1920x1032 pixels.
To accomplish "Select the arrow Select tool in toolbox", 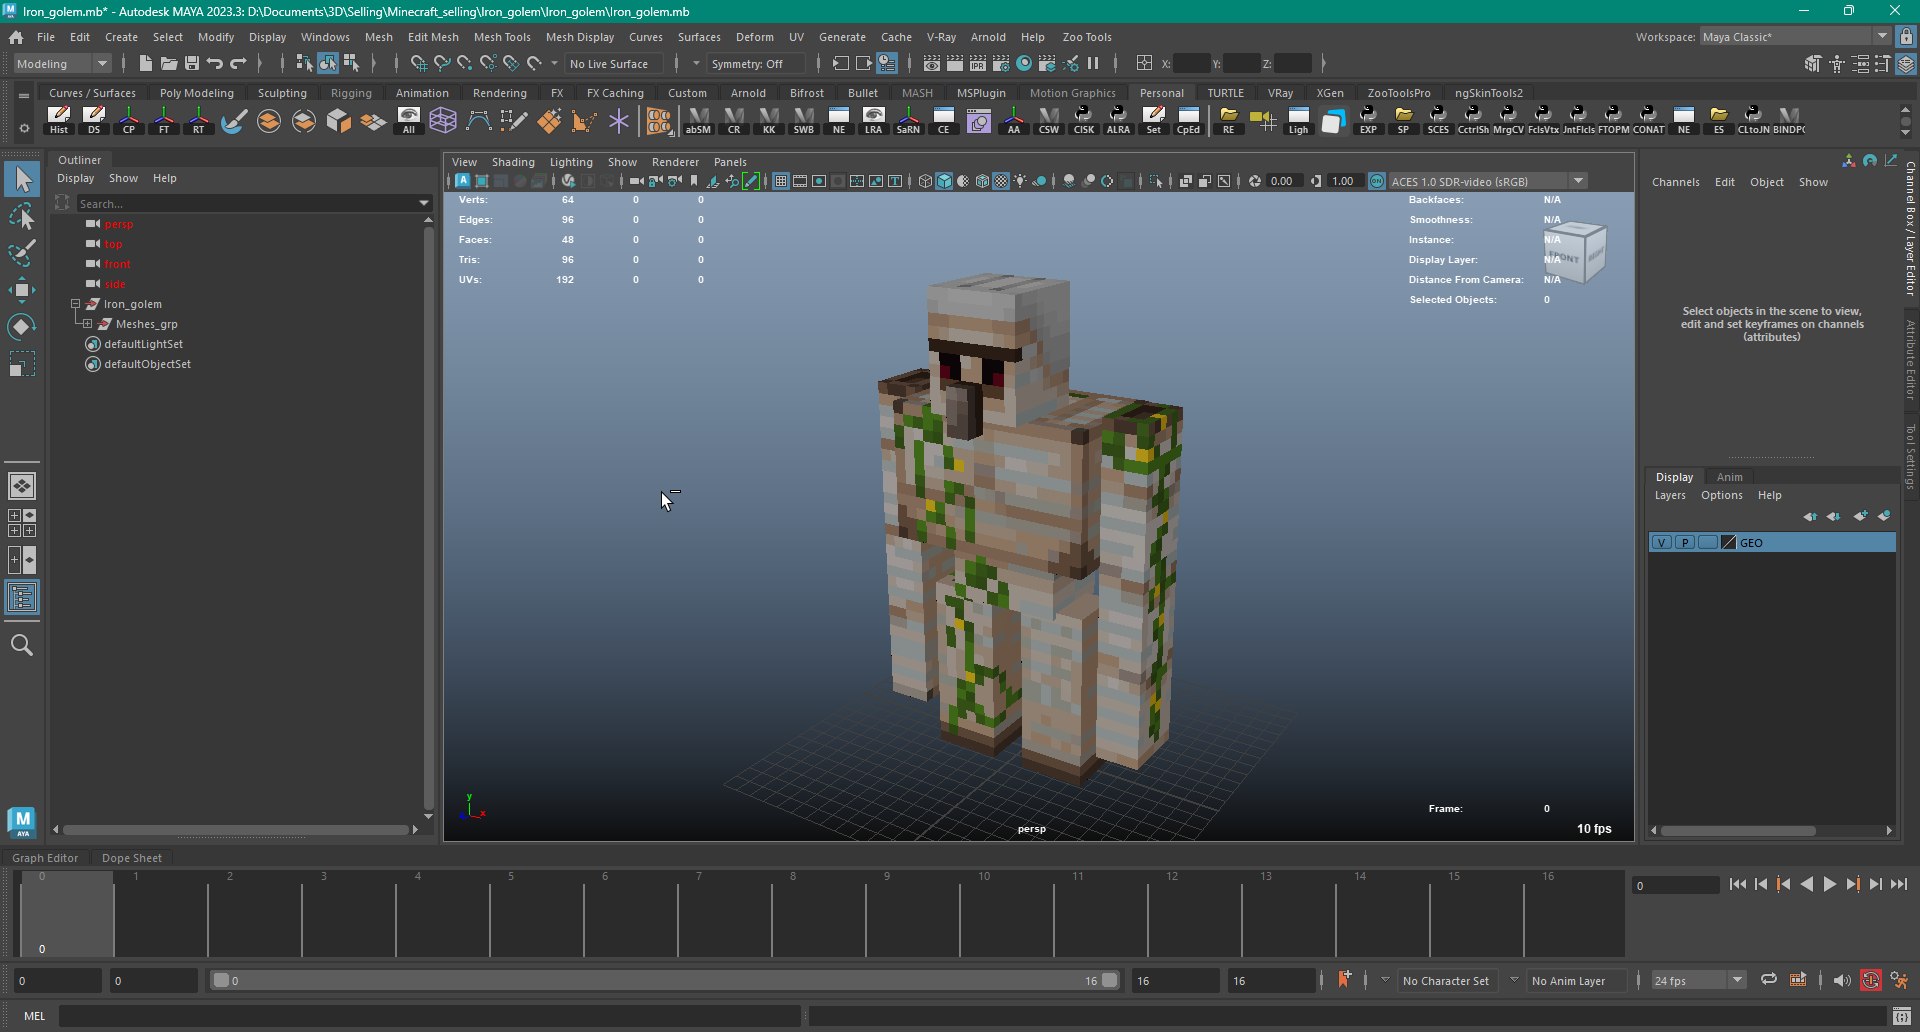I will click(22, 180).
